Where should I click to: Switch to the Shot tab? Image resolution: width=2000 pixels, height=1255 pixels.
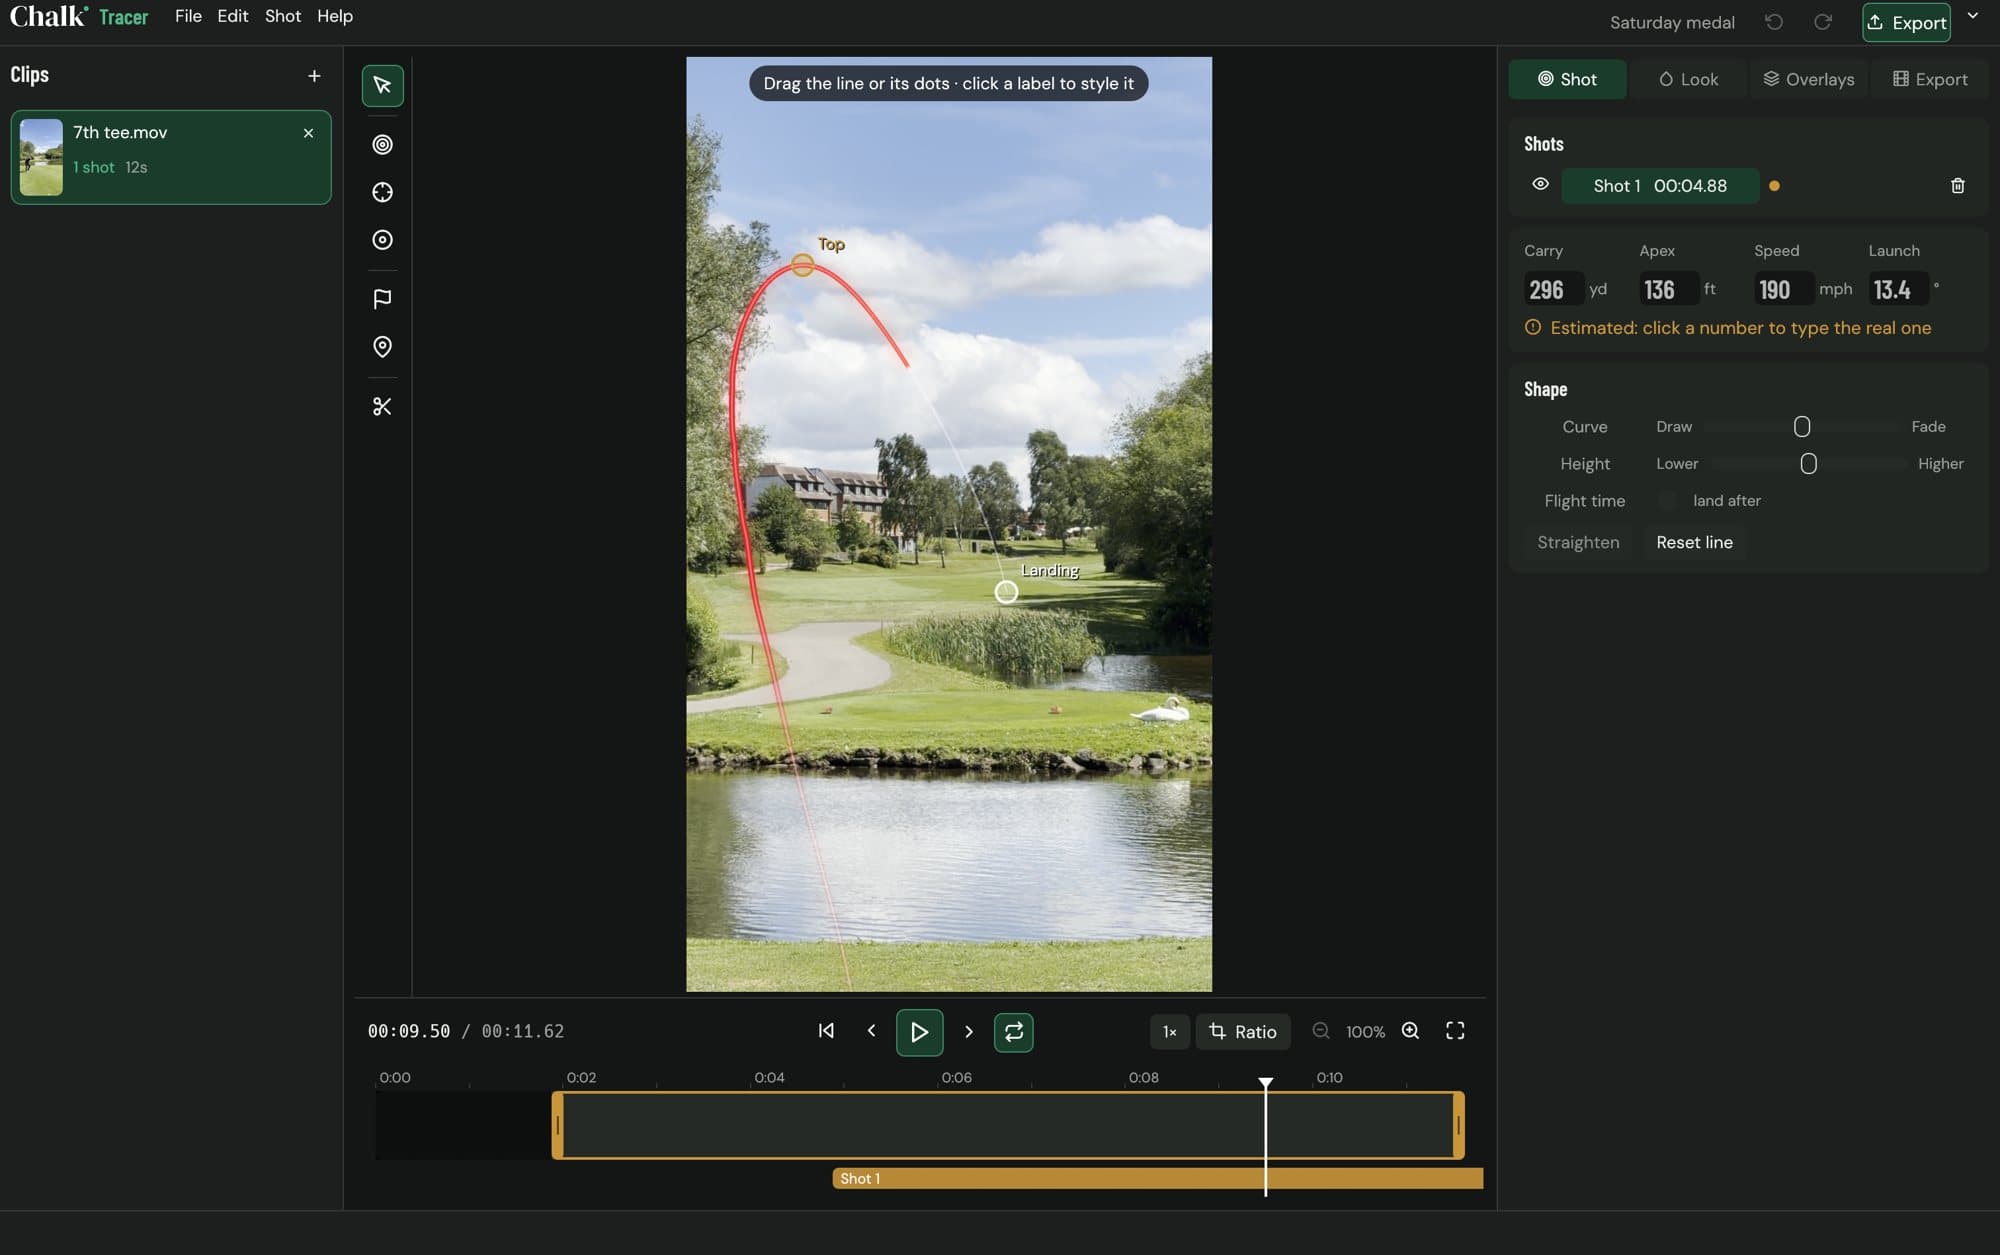[x=1567, y=79]
